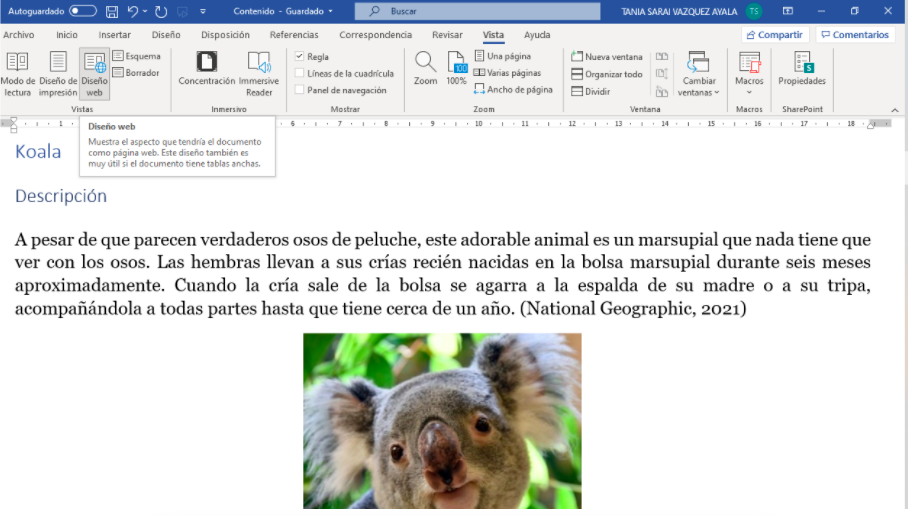
Task: Select the Vista tab
Action: click(493, 35)
